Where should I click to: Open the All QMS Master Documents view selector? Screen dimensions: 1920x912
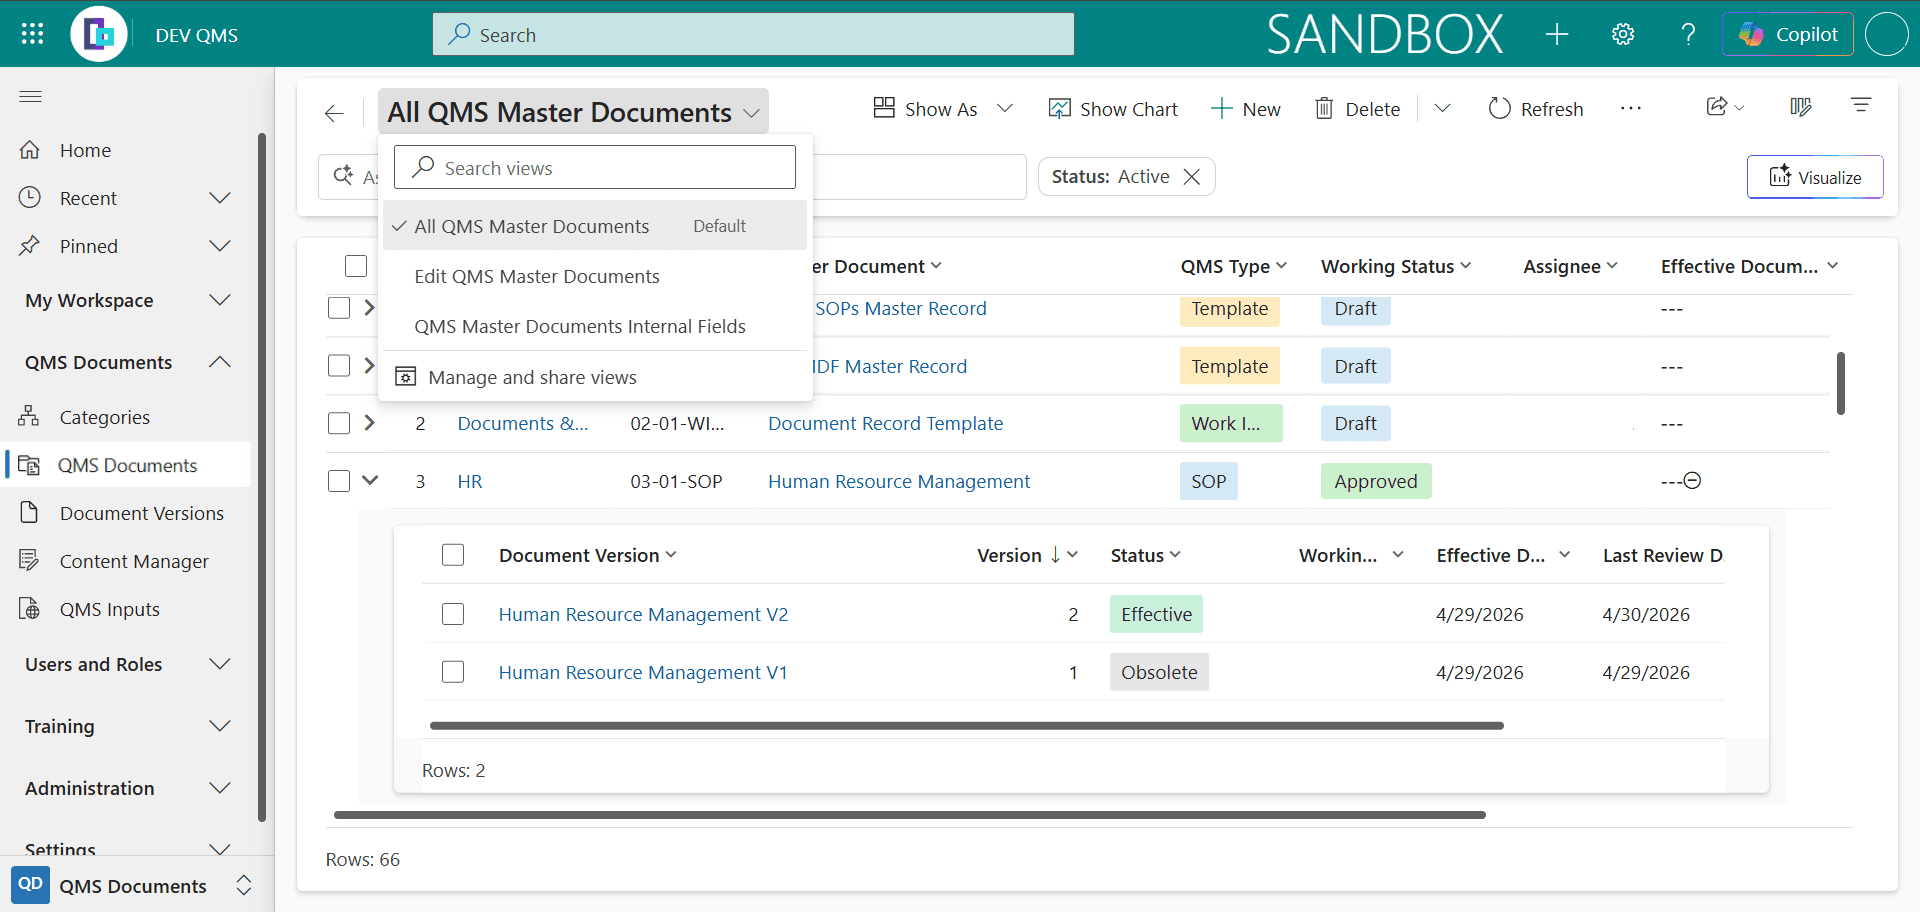573,112
